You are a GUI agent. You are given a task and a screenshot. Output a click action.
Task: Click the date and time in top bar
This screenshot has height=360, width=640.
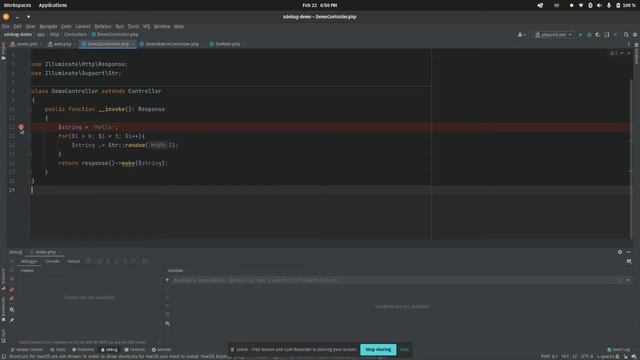[x=320, y=5]
